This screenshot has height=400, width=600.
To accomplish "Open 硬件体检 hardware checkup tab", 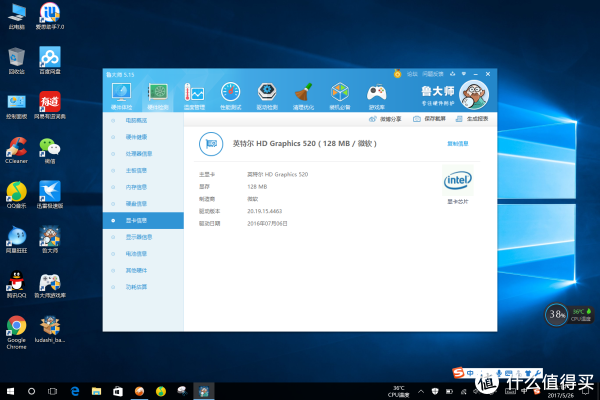I will coord(121,96).
